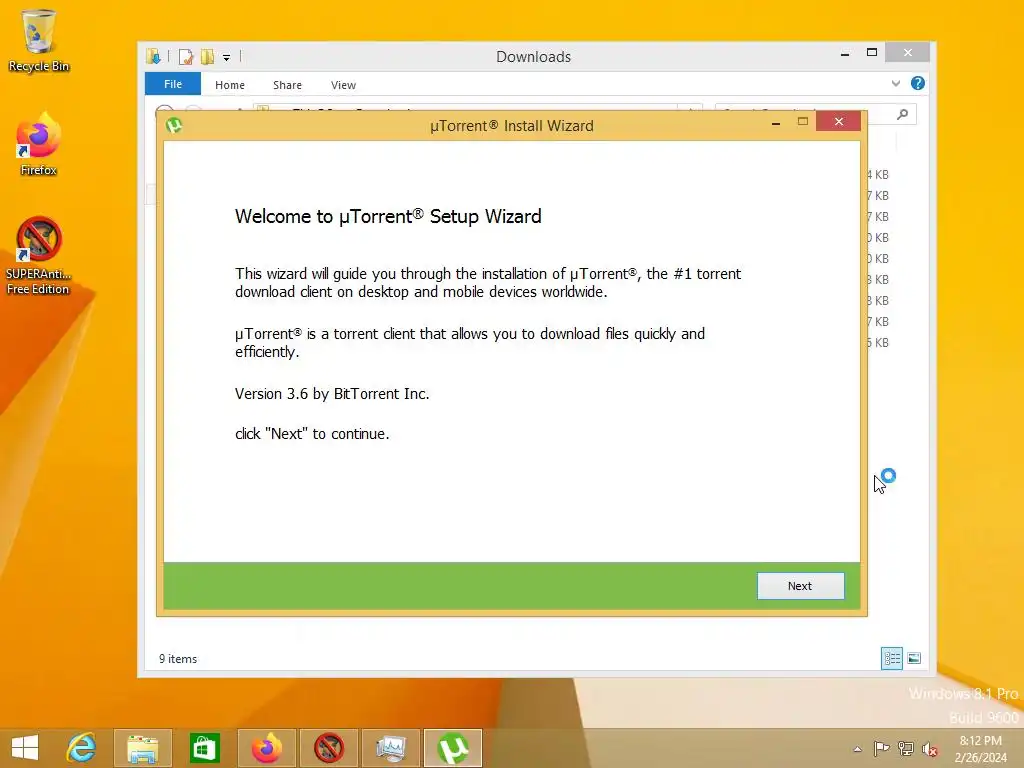The image size is (1024, 768).
Task: Click the µTorrent installer taskbar button
Action: [x=453, y=748]
